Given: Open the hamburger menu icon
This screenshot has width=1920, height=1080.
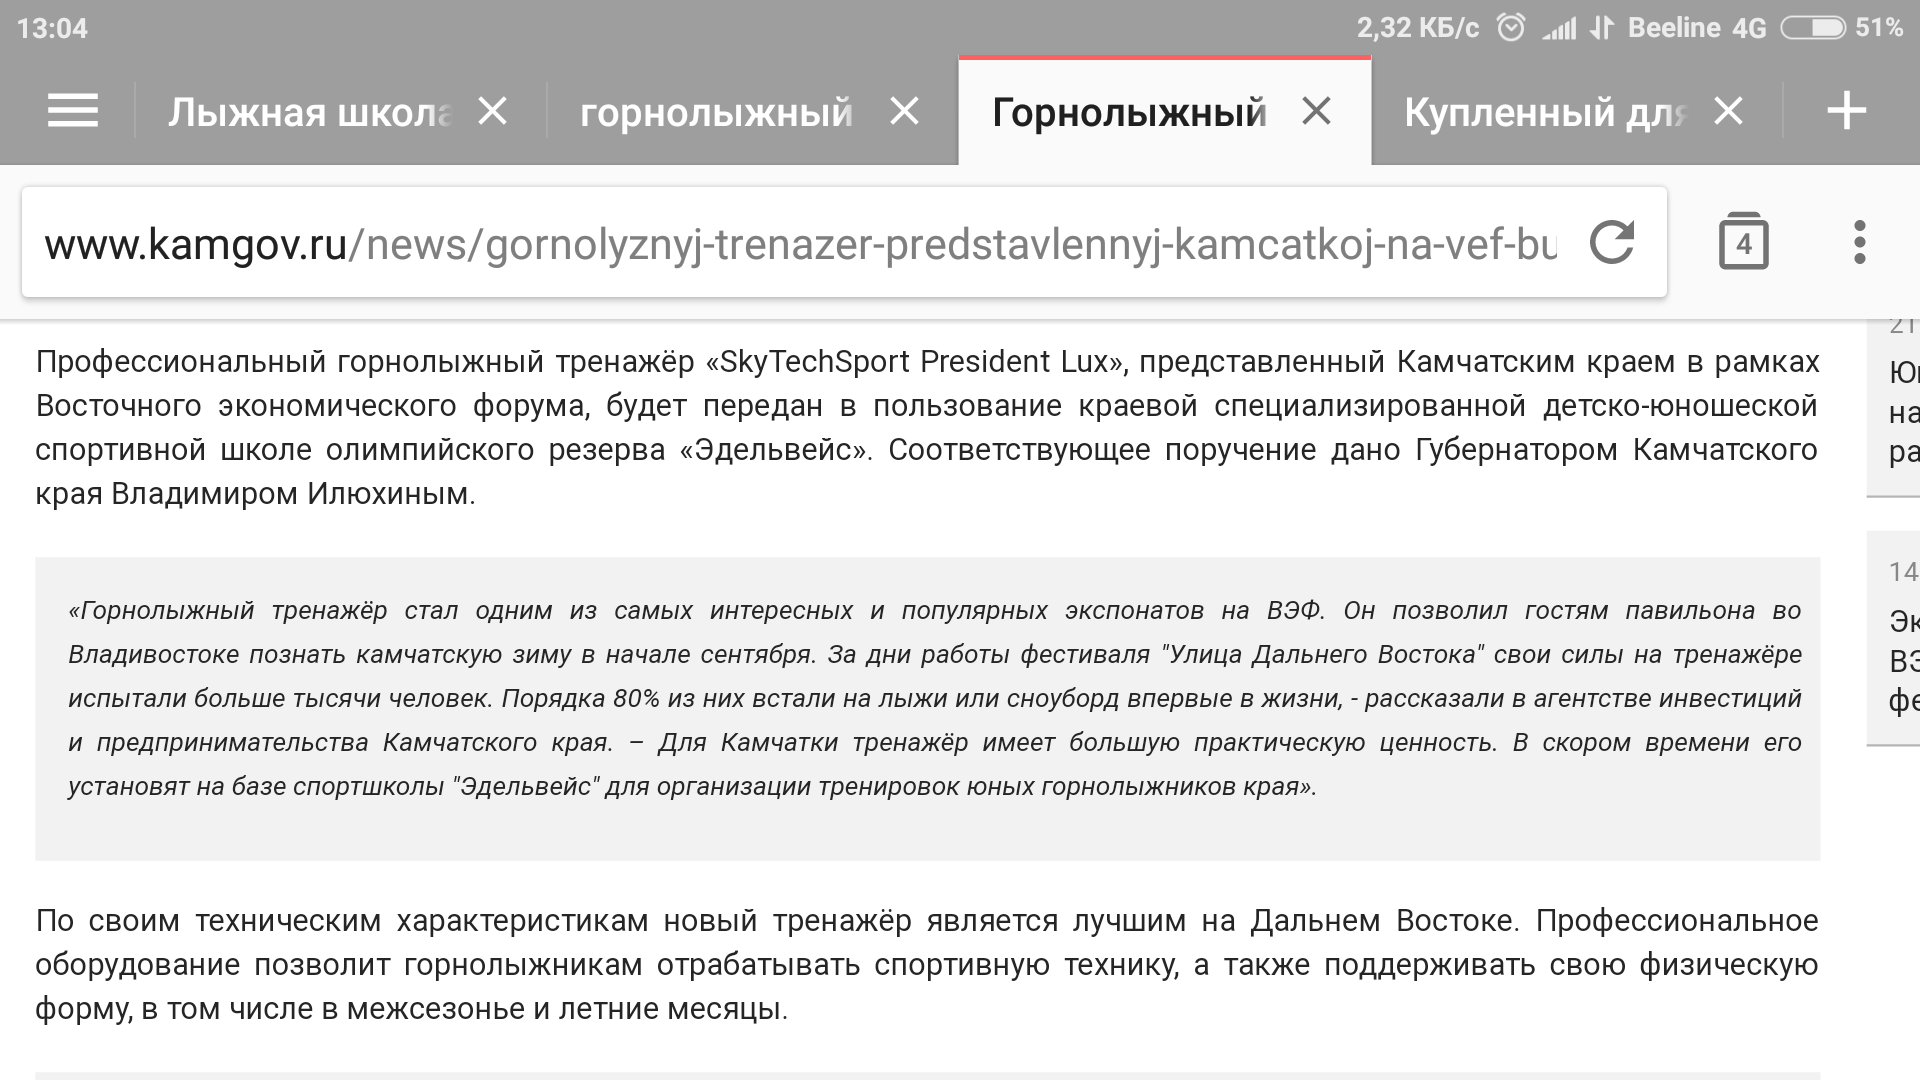Looking at the screenshot, I should click(x=73, y=111).
